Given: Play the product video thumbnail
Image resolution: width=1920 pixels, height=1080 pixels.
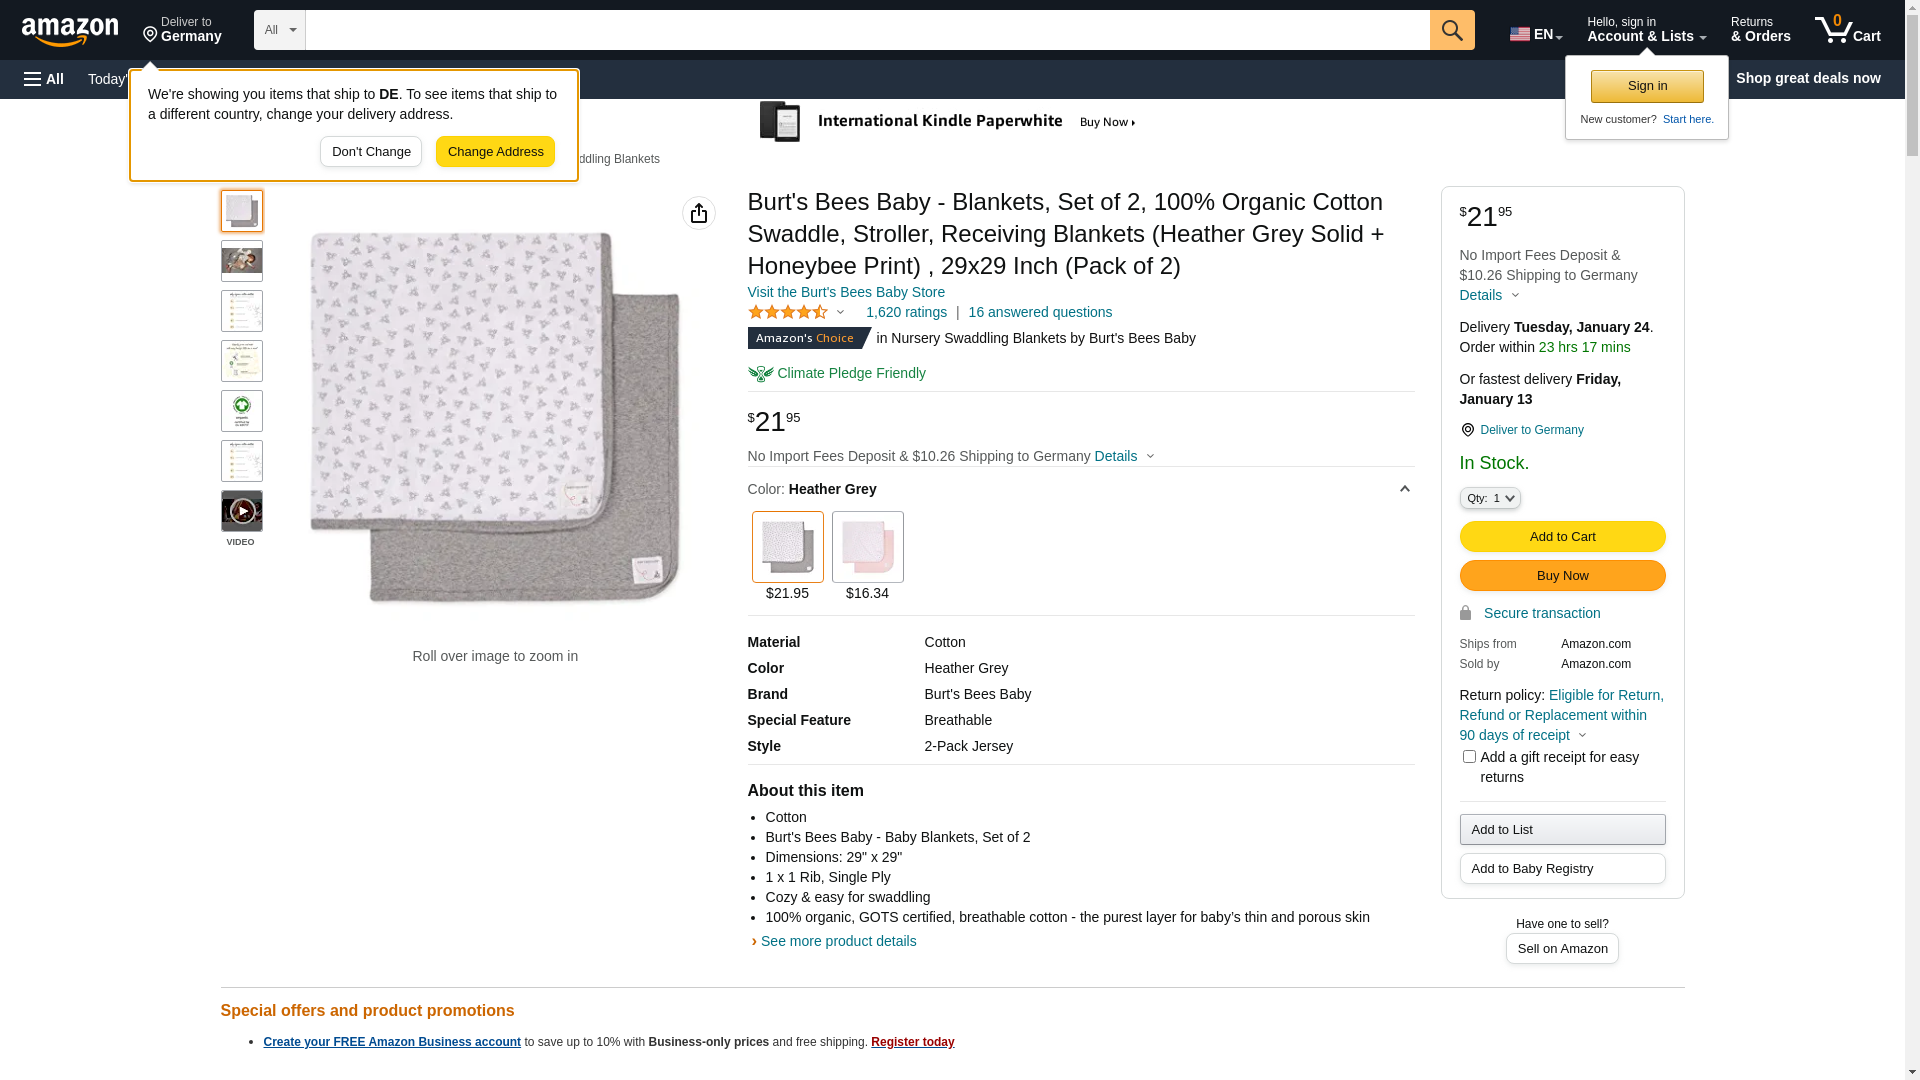Looking at the screenshot, I should pos(242,511).
